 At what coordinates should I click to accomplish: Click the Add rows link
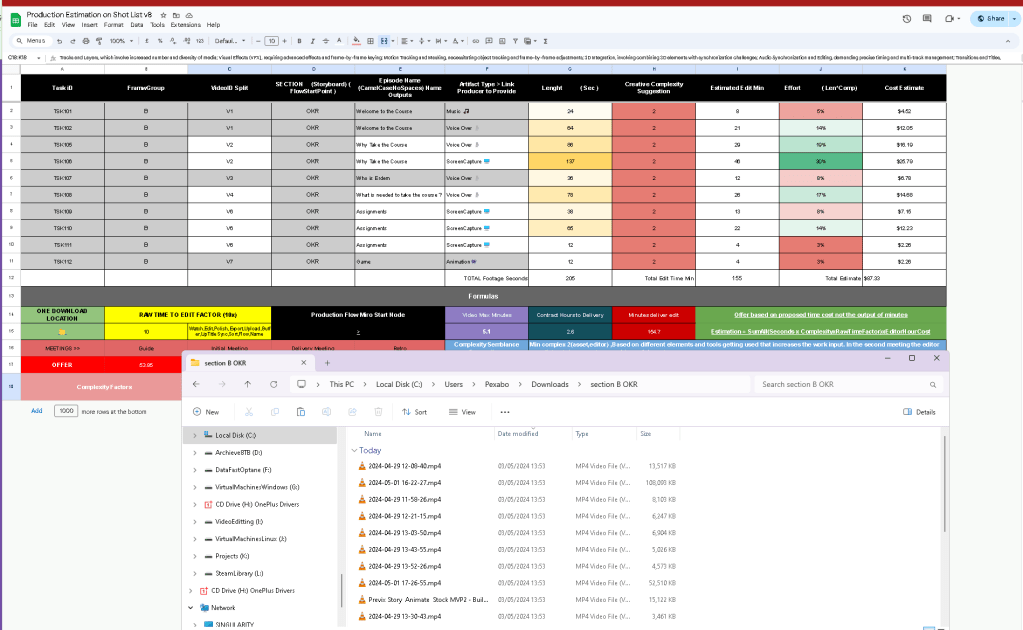pyautogui.click(x=37, y=411)
